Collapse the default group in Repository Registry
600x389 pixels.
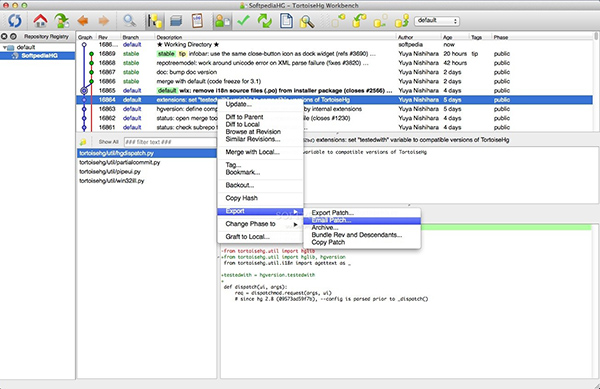tap(5, 47)
